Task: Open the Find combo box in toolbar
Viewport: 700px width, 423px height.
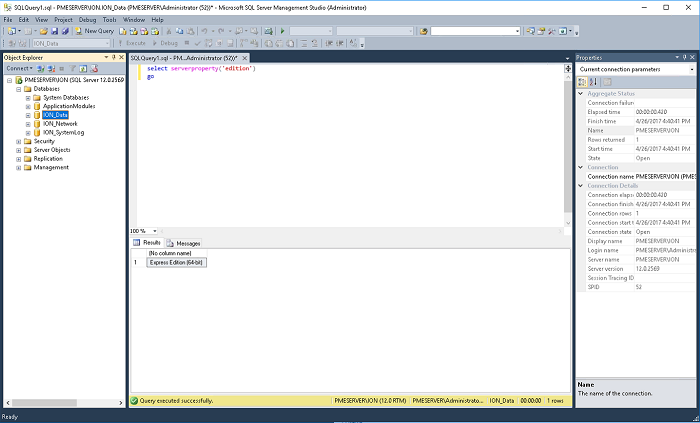Action: [517, 31]
